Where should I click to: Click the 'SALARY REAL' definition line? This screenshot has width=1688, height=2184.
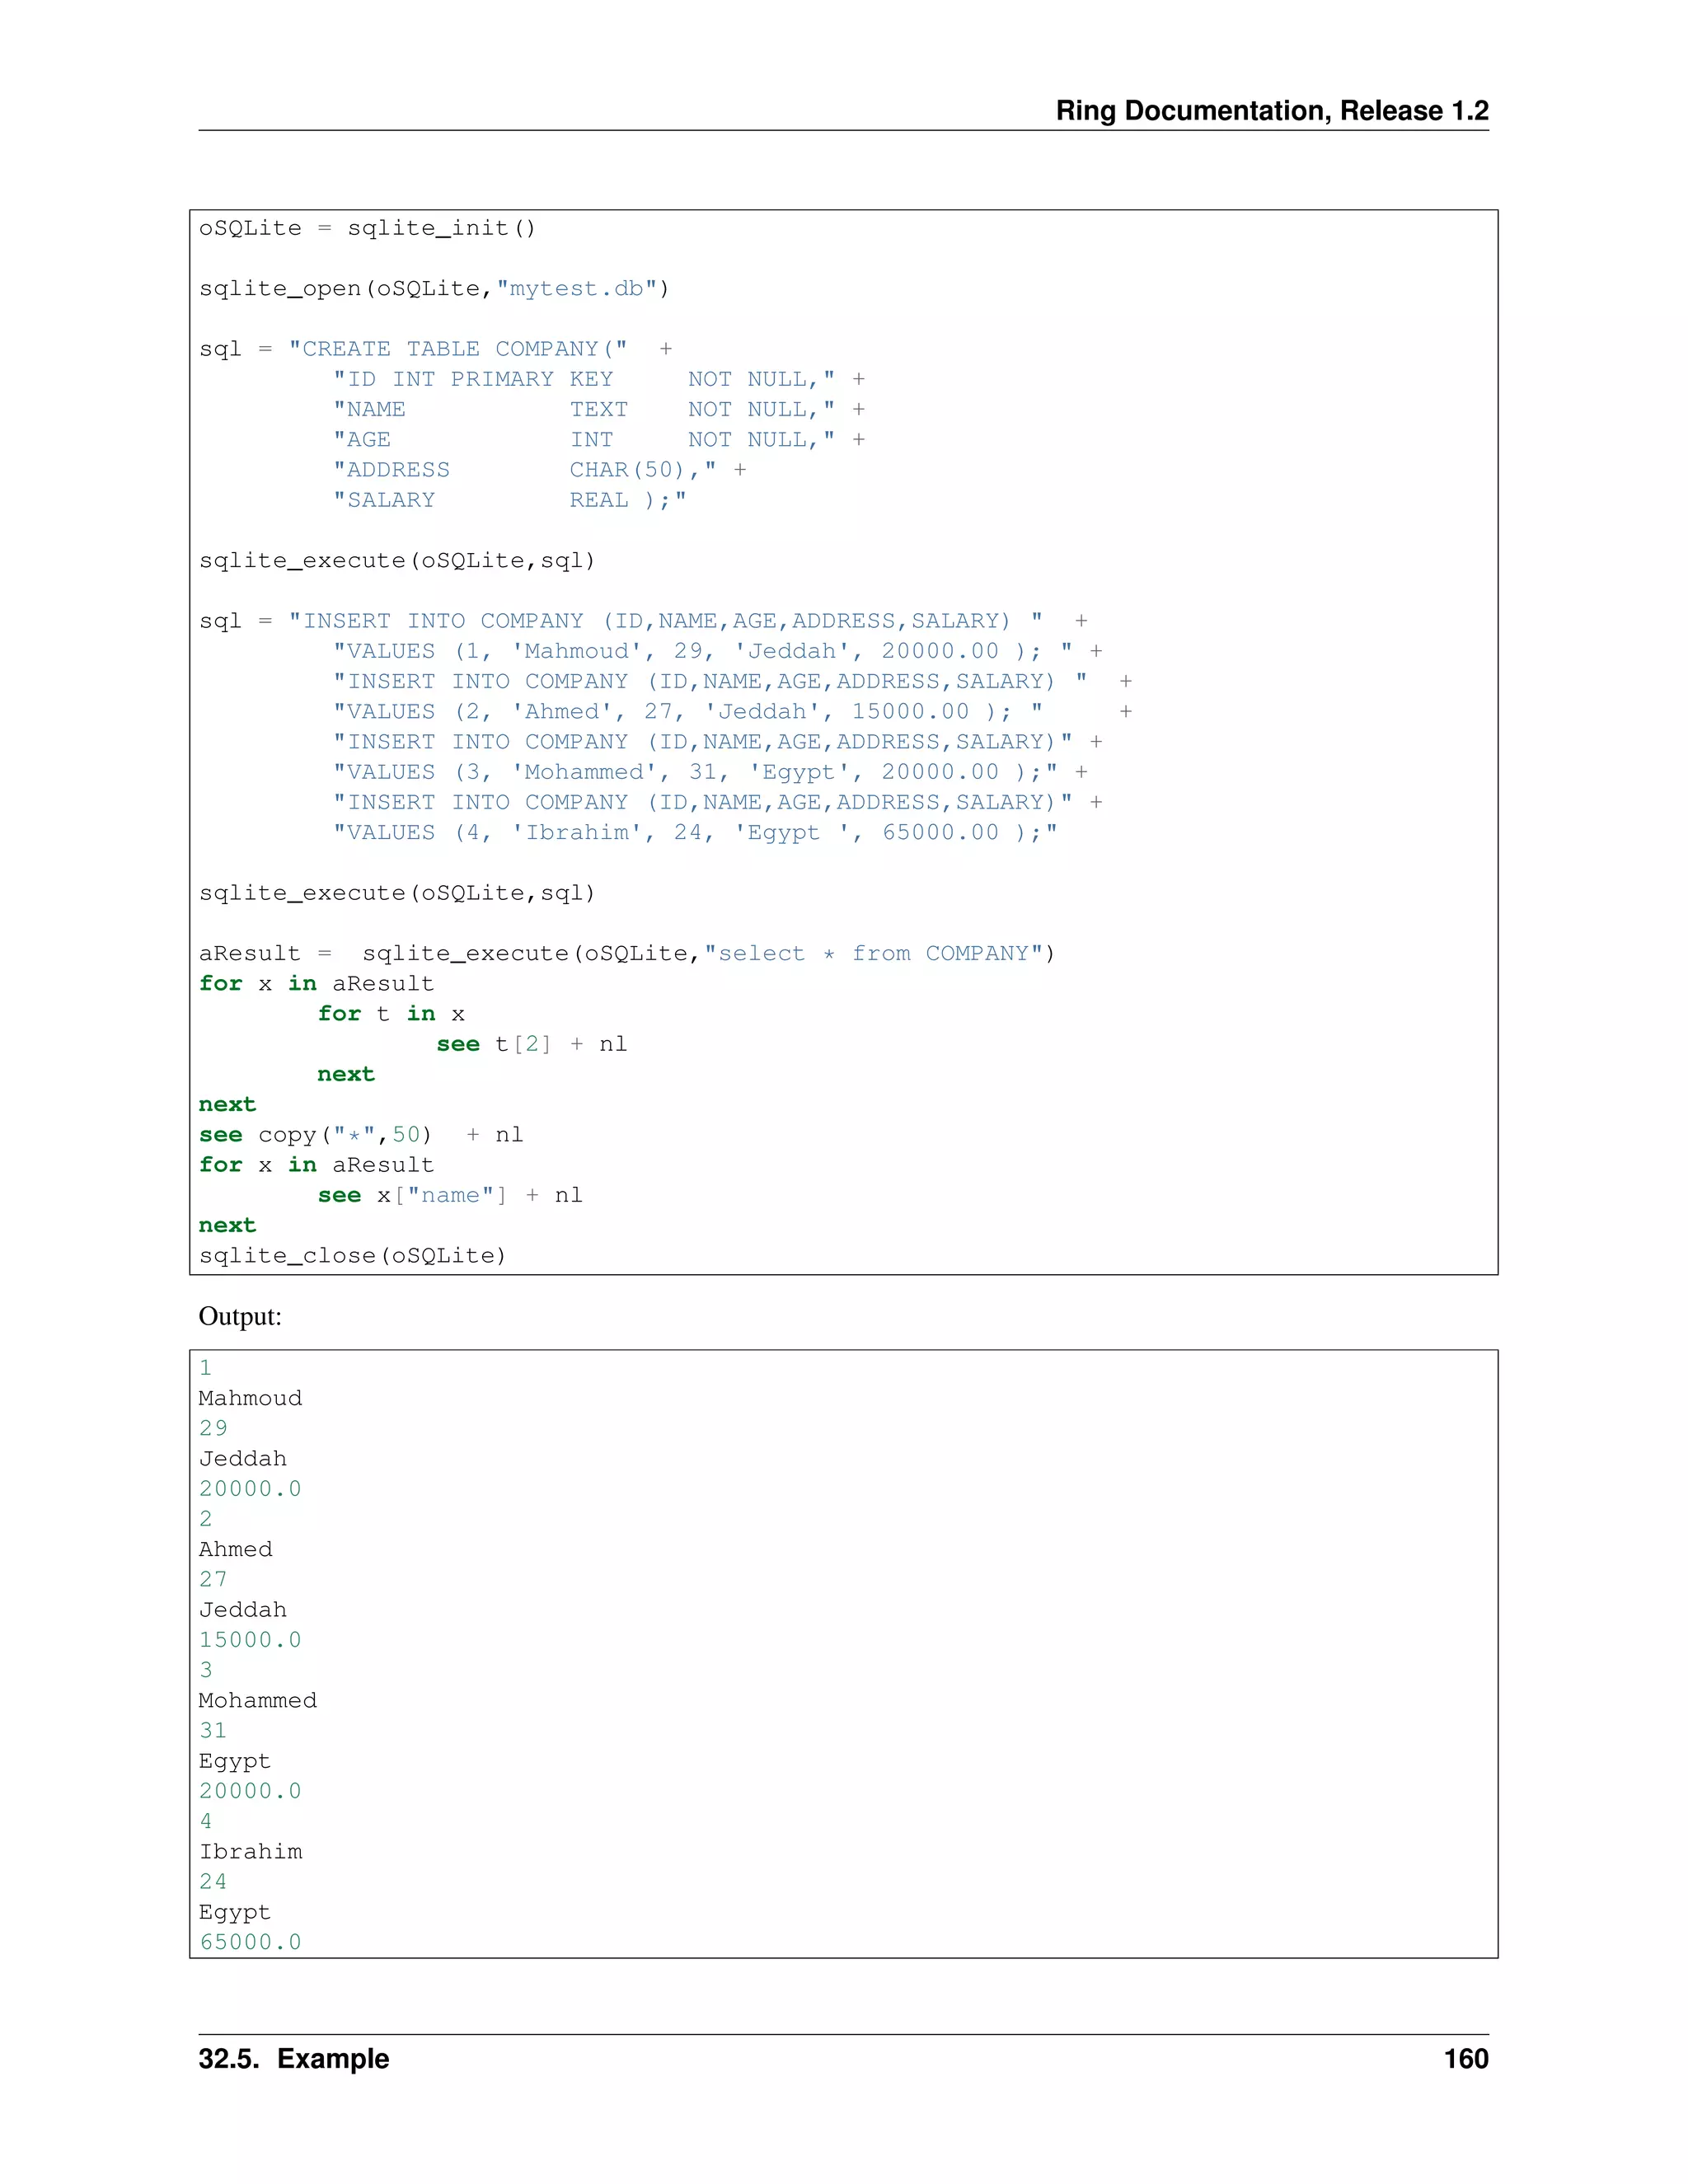[510, 500]
